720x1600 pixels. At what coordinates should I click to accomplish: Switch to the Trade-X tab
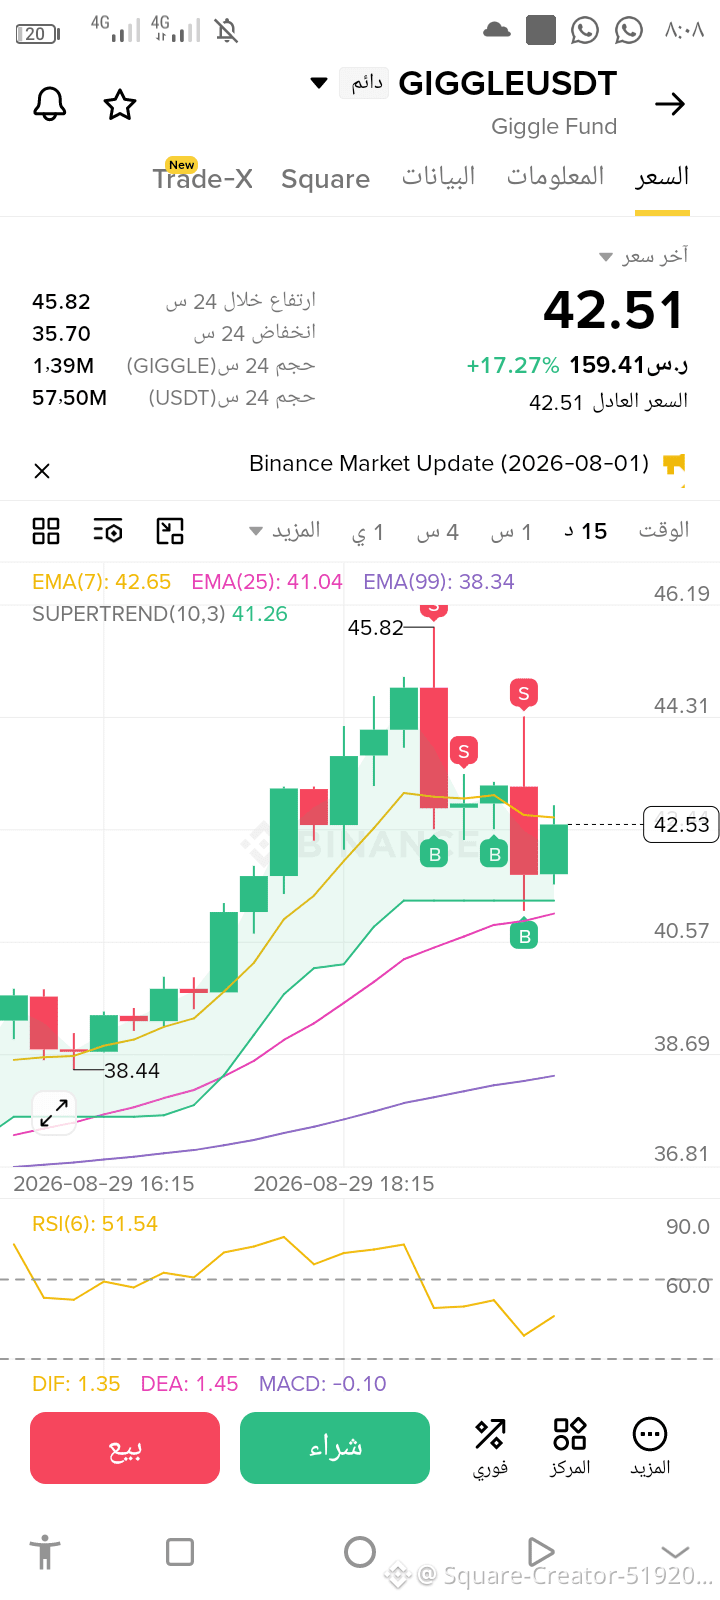point(202,178)
